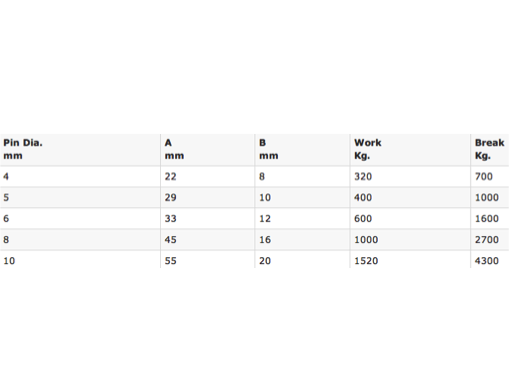Viewport: 509px width, 375px height.
Task: Click the work load 320 cell
Action: 410,176
